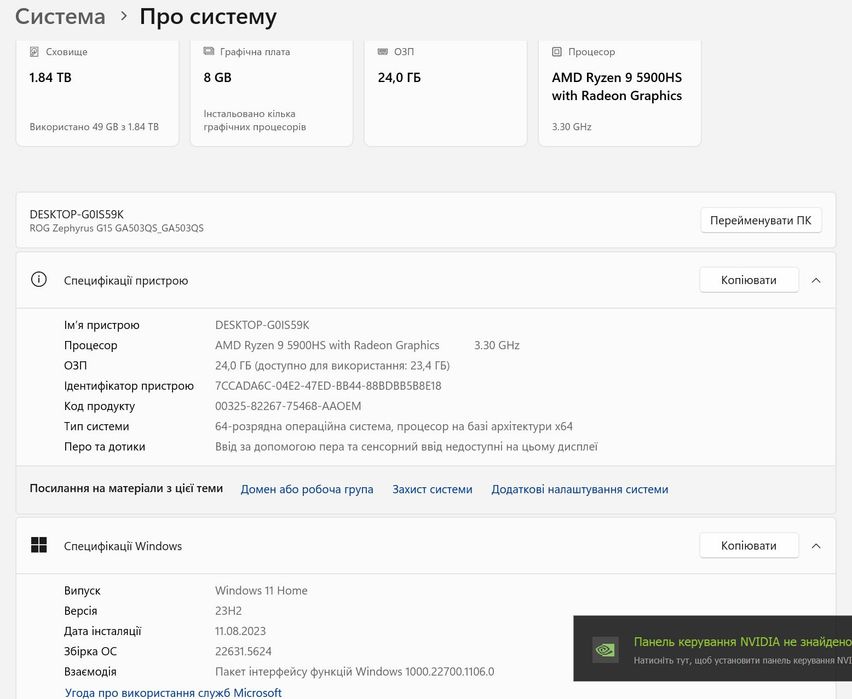Collapse the Специфікації пристрою section chevron
The image size is (852, 699).
pos(816,281)
